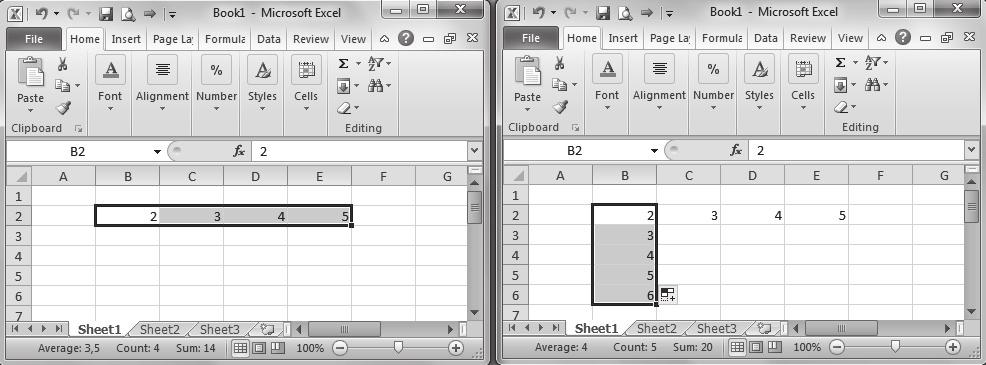Expand the Font group dropdown in left window
Screen dimensions: 986x365
tap(110, 109)
